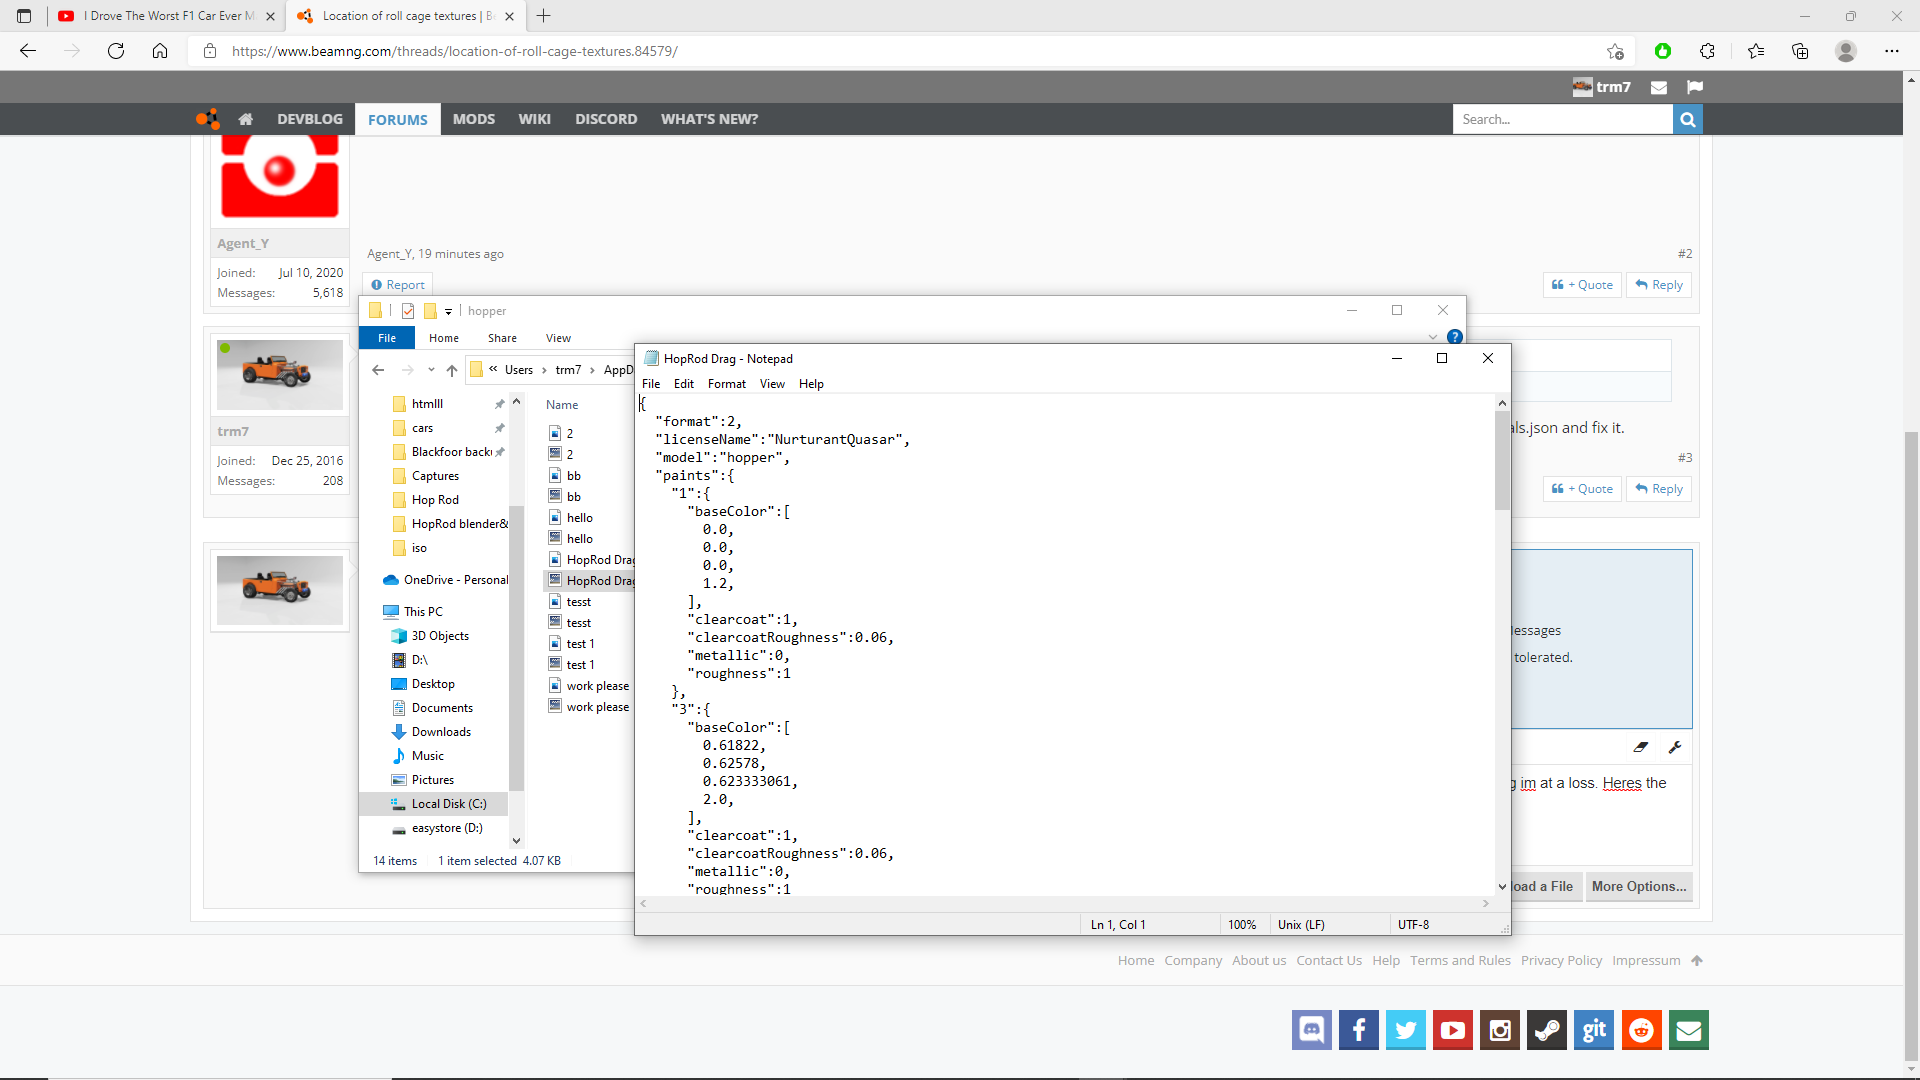Click + Quote on post #3

pos(1582,489)
